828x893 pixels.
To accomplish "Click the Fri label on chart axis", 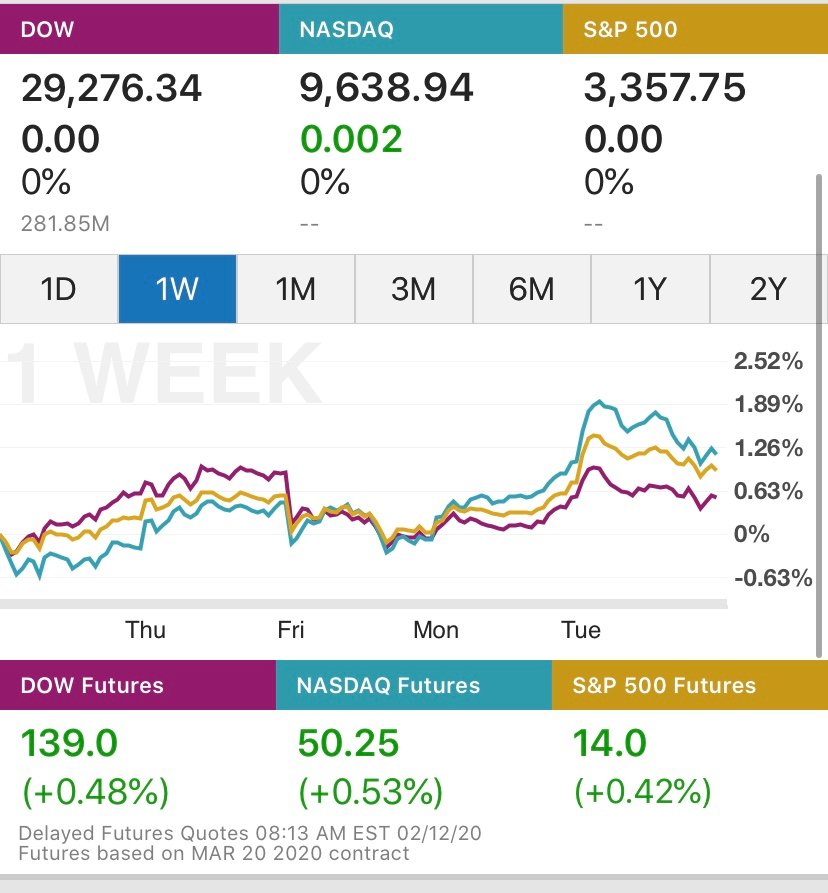I will [x=291, y=630].
